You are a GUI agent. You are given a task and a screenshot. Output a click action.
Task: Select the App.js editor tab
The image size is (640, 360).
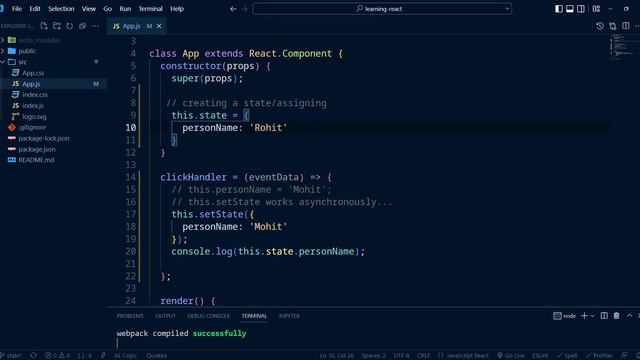136,26
